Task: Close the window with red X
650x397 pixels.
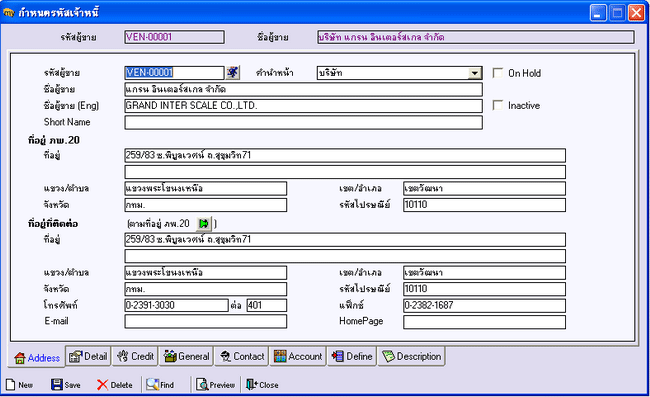Action: tap(636, 13)
